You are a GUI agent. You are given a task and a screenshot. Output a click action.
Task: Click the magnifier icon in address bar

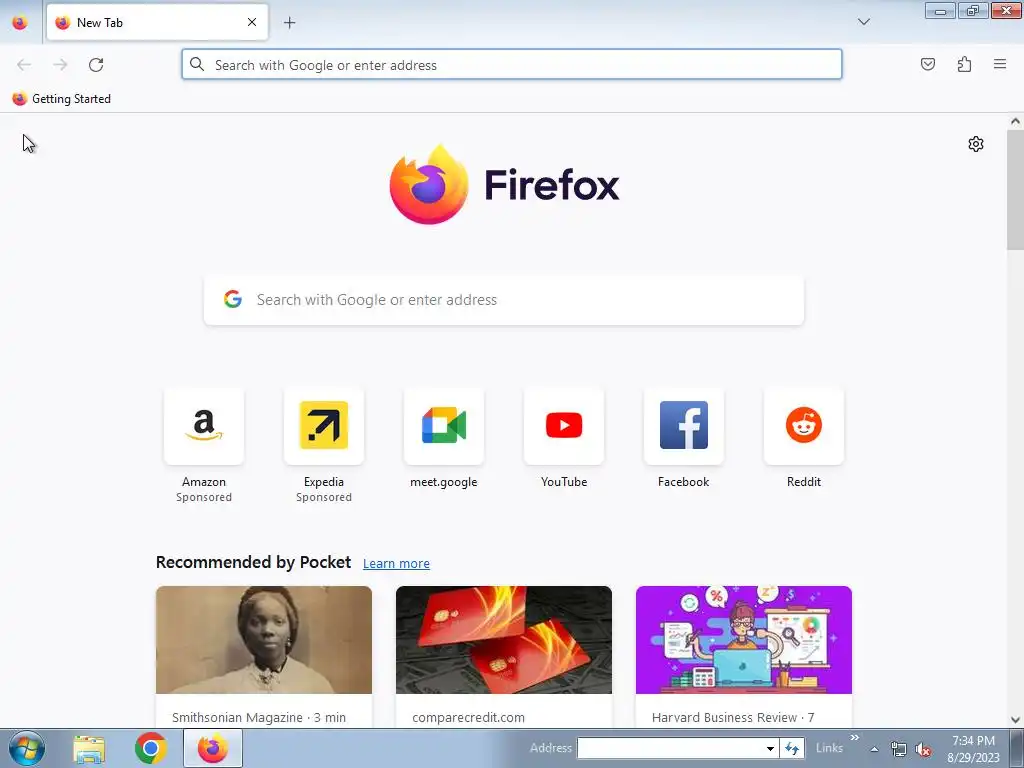point(197,64)
